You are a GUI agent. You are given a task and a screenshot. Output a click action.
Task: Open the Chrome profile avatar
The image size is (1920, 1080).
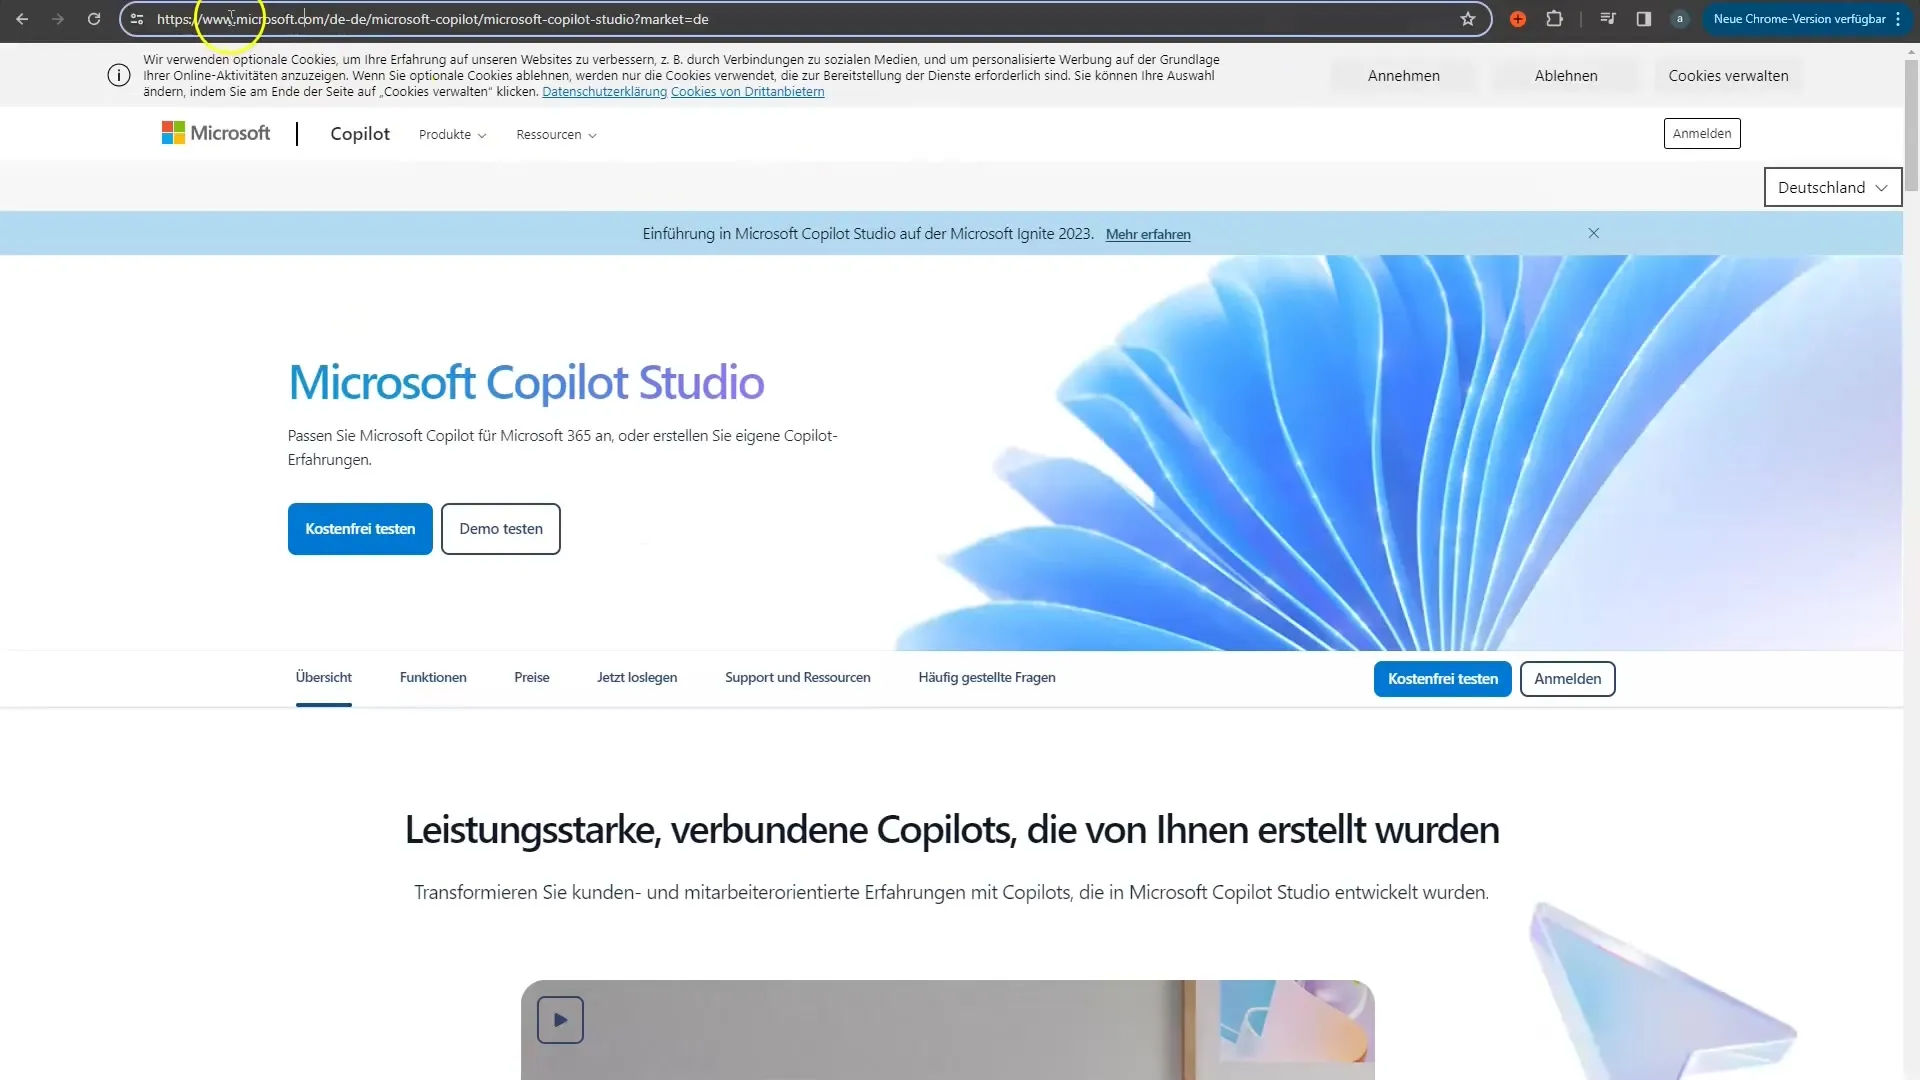pyautogui.click(x=1680, y=19)
